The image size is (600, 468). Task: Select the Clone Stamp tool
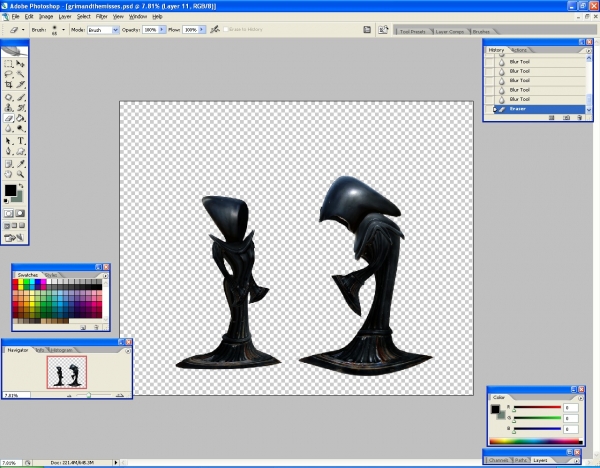coord(8,108)
